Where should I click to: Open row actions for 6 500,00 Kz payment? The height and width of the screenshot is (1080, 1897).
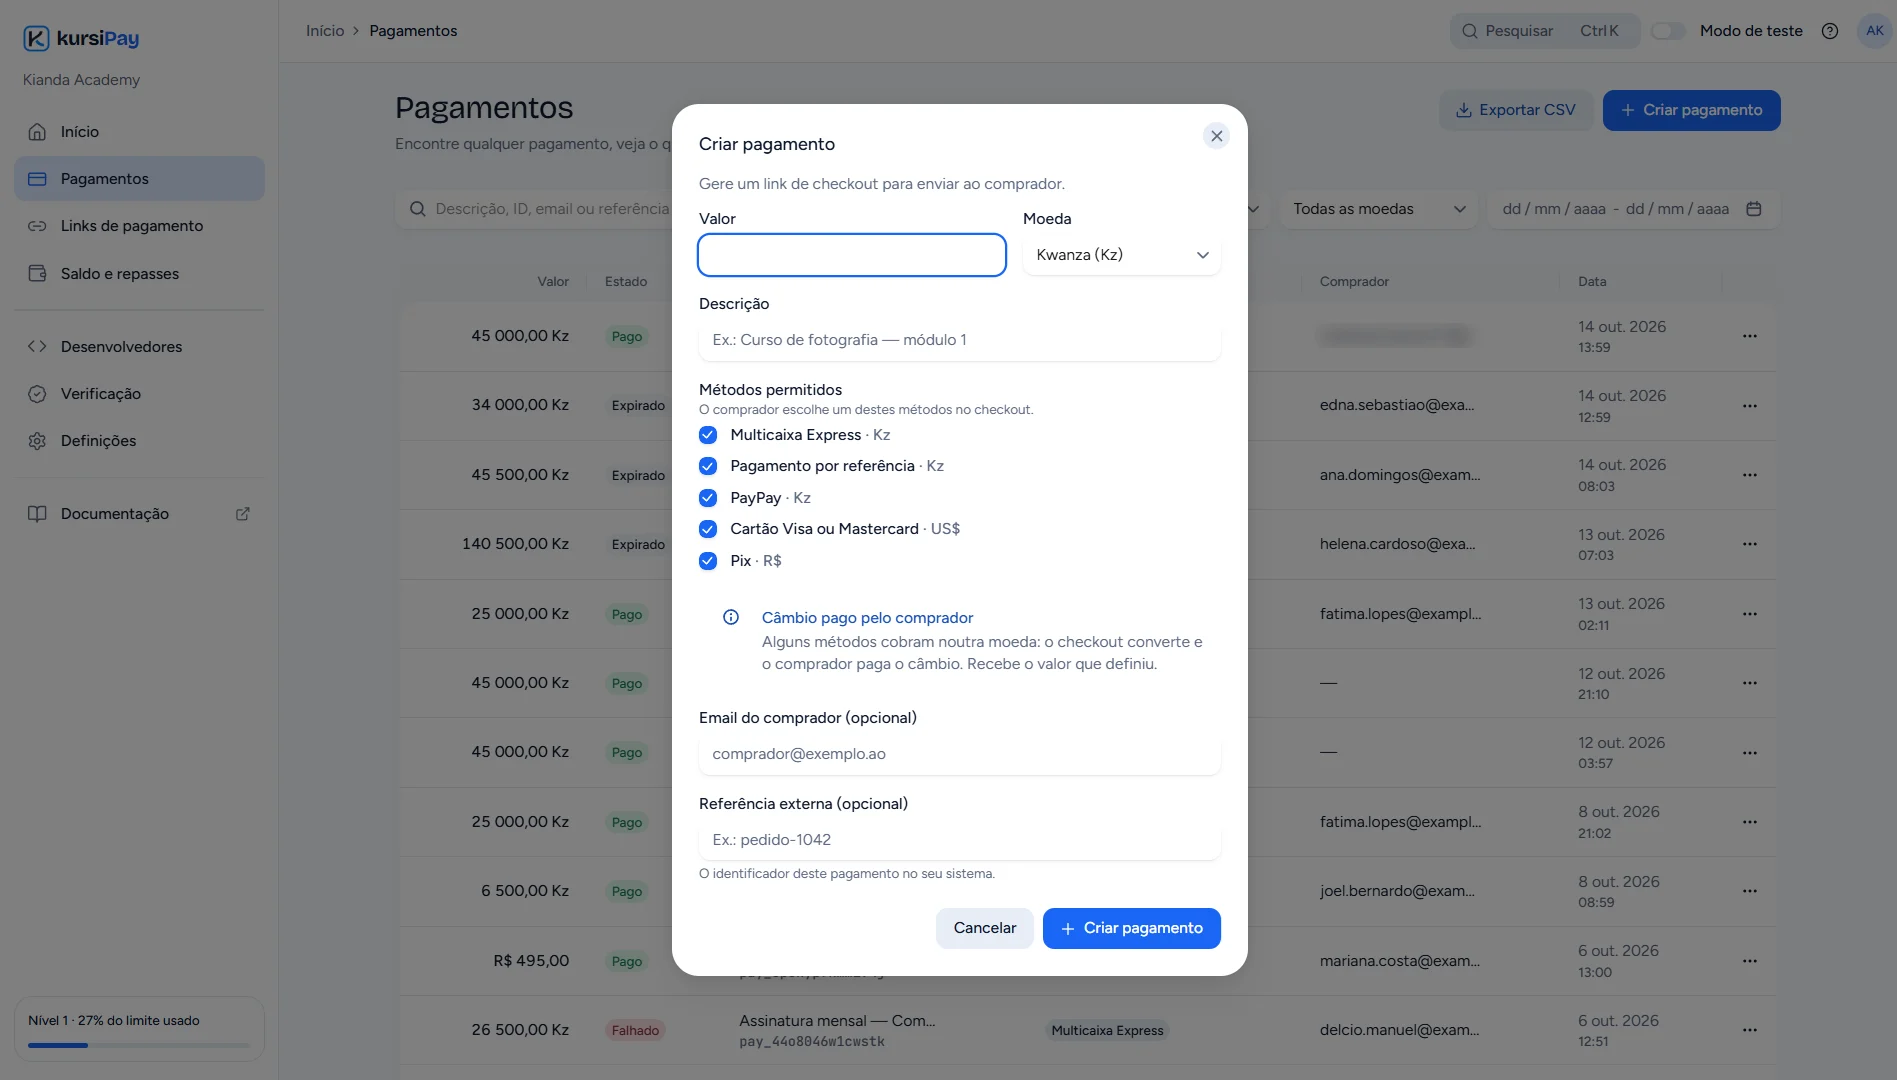(x=1749, y=891)
